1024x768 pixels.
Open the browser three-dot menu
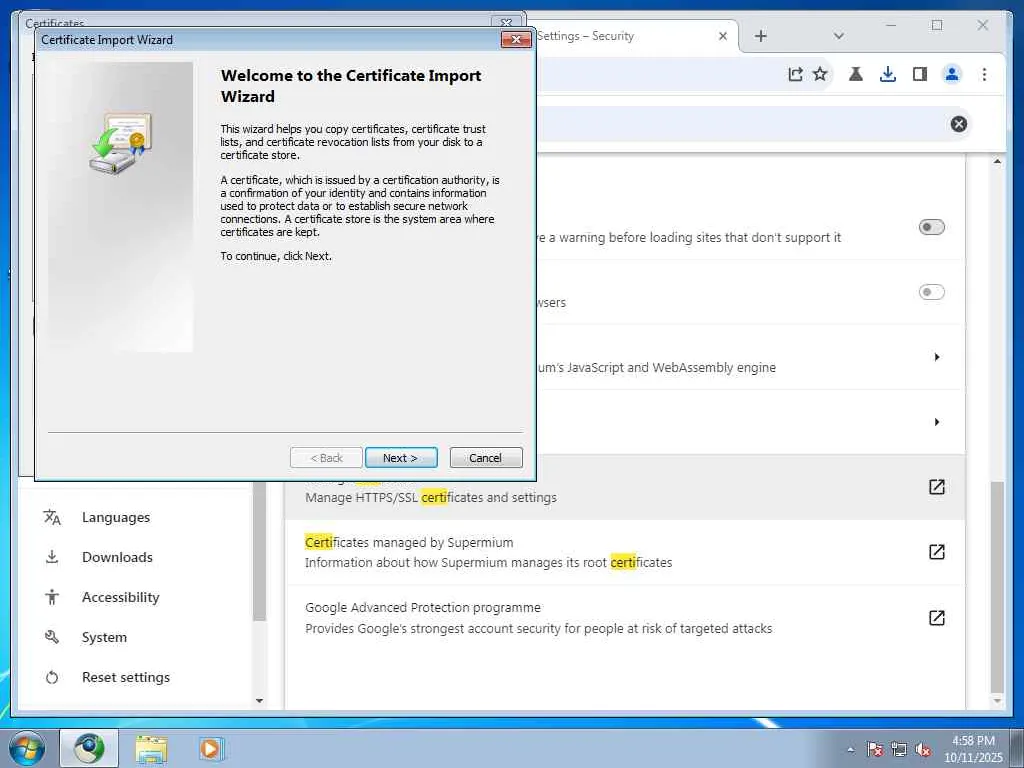point(984,74)
